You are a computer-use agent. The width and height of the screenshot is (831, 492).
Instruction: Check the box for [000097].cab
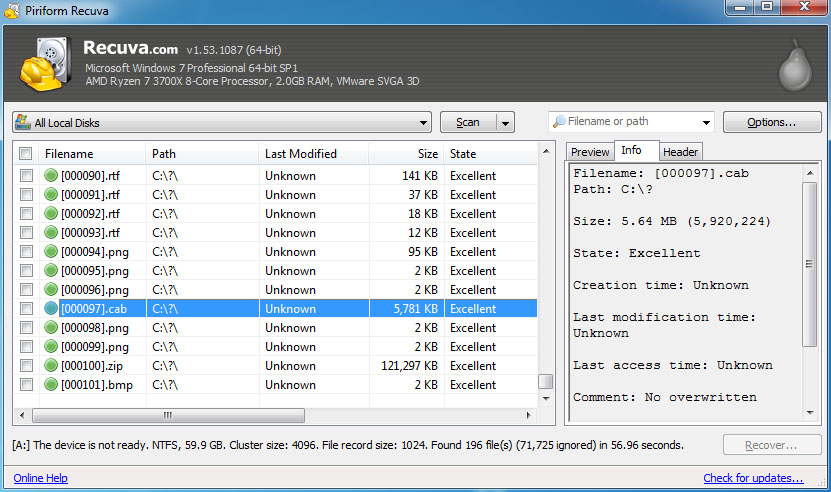click(26, 308)
